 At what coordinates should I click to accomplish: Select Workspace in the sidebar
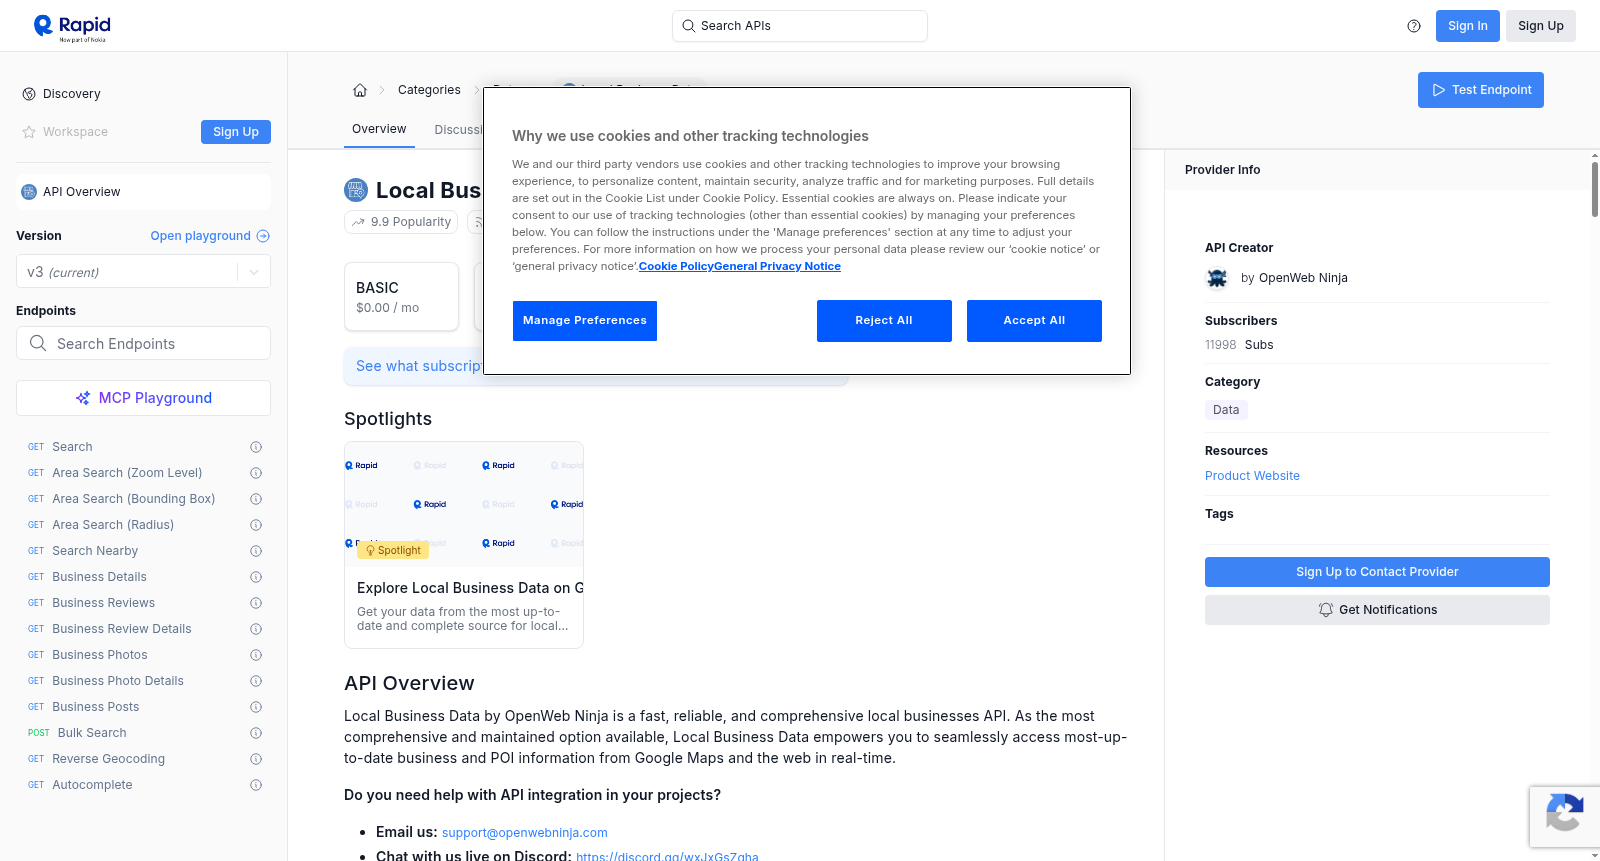click(x=75, y=132)
